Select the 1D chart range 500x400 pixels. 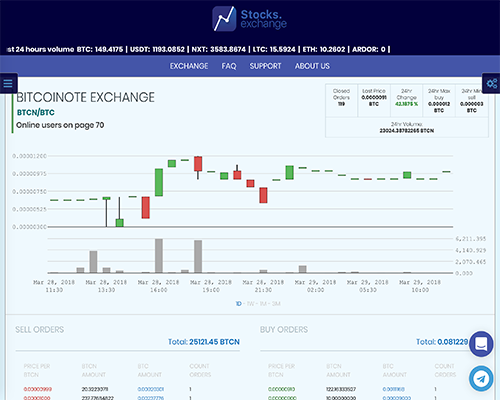238,304
